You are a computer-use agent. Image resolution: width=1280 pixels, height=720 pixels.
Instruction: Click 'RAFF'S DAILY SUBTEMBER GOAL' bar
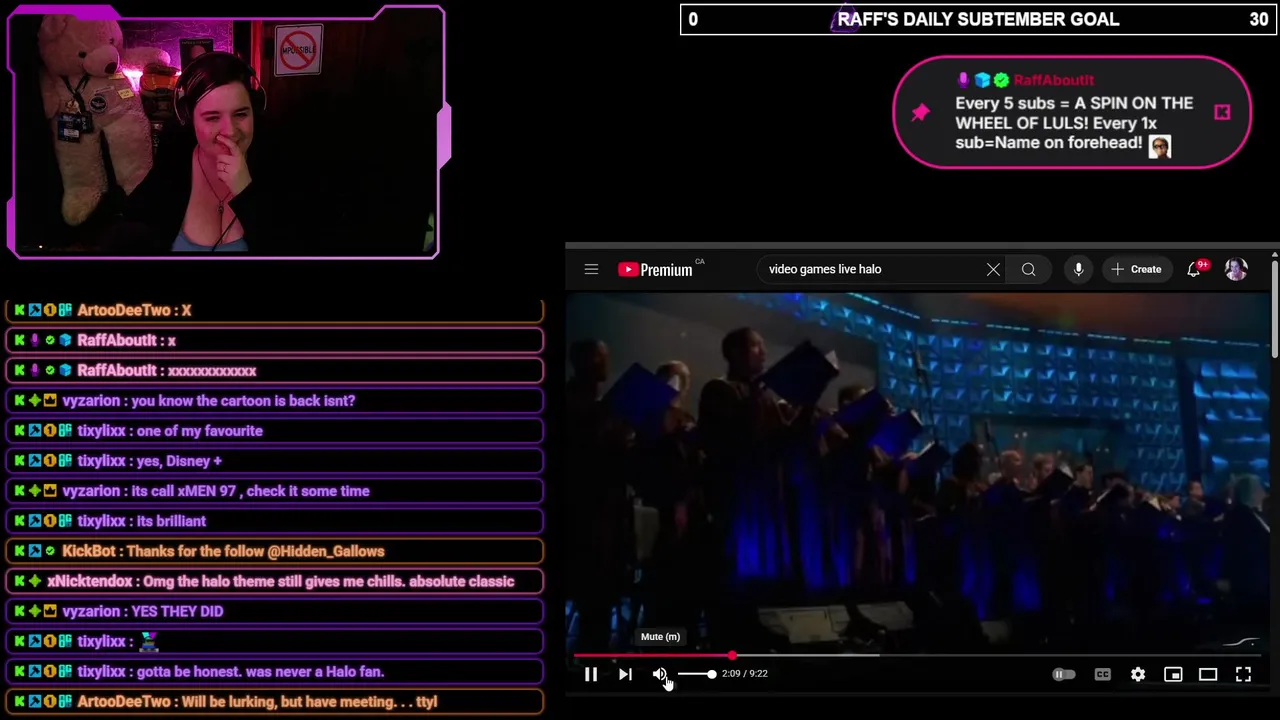(979, 19)
